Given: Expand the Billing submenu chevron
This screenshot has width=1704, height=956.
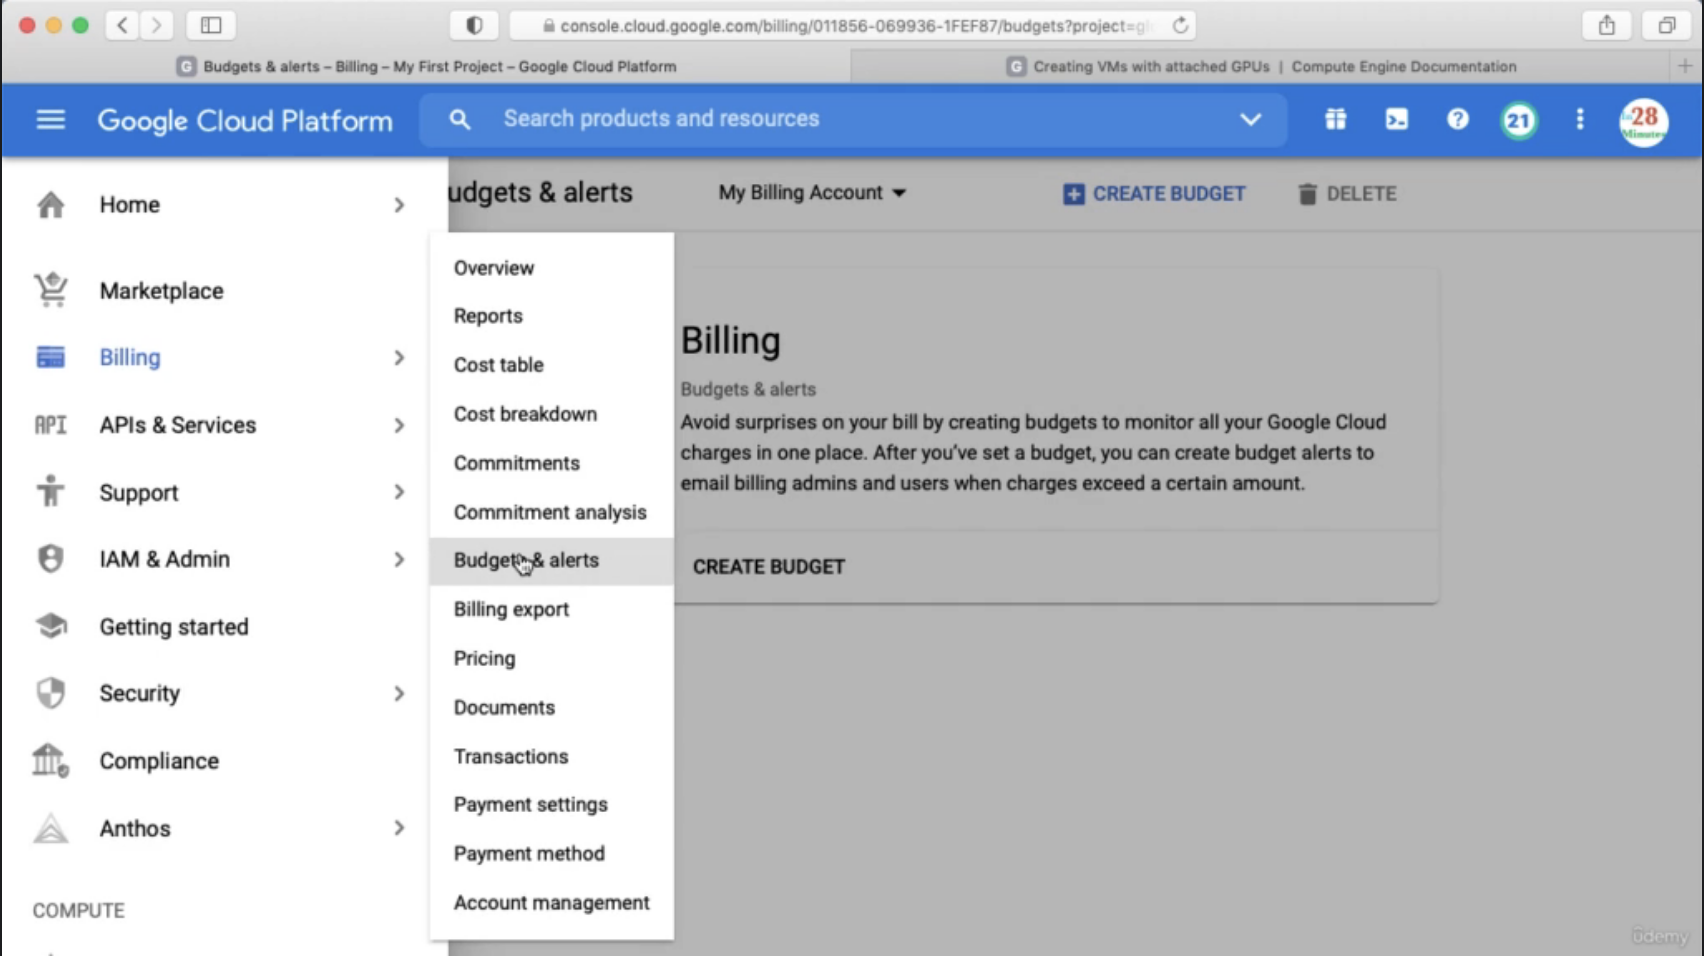Looking at the screenshot, I should [399, 357].
